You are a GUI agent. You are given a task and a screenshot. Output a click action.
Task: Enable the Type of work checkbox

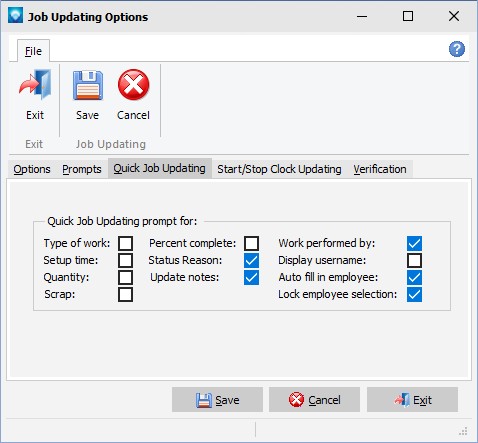[x=125, y=243]
